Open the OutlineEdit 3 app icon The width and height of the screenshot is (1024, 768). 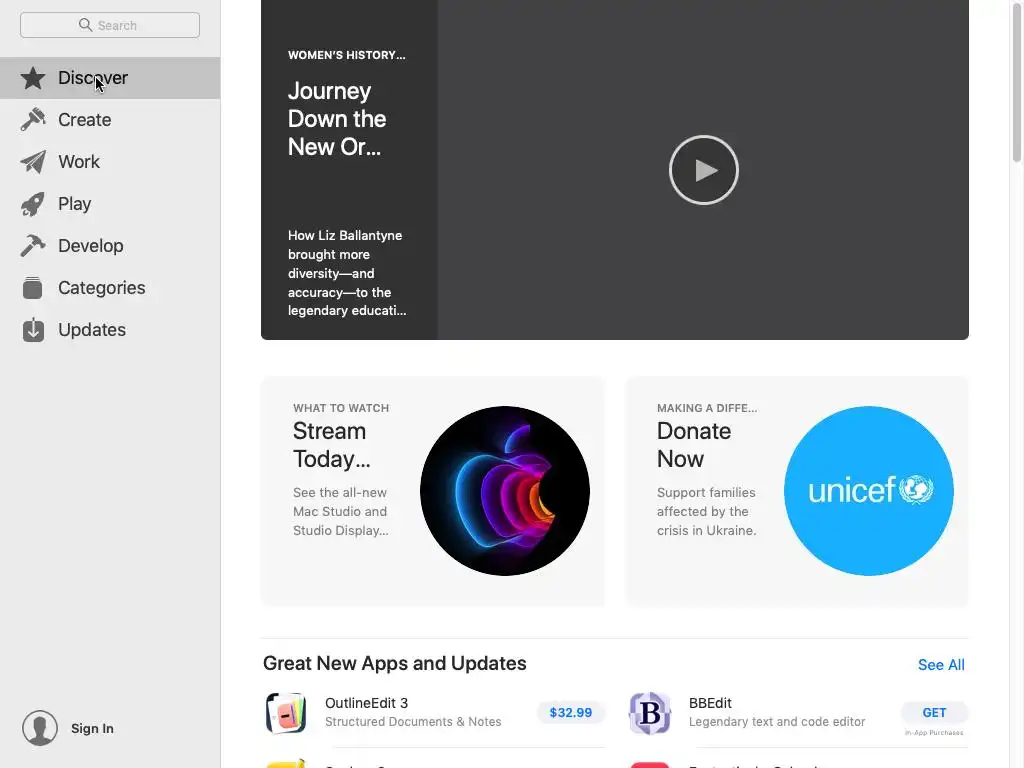click(x=286, y=713)
